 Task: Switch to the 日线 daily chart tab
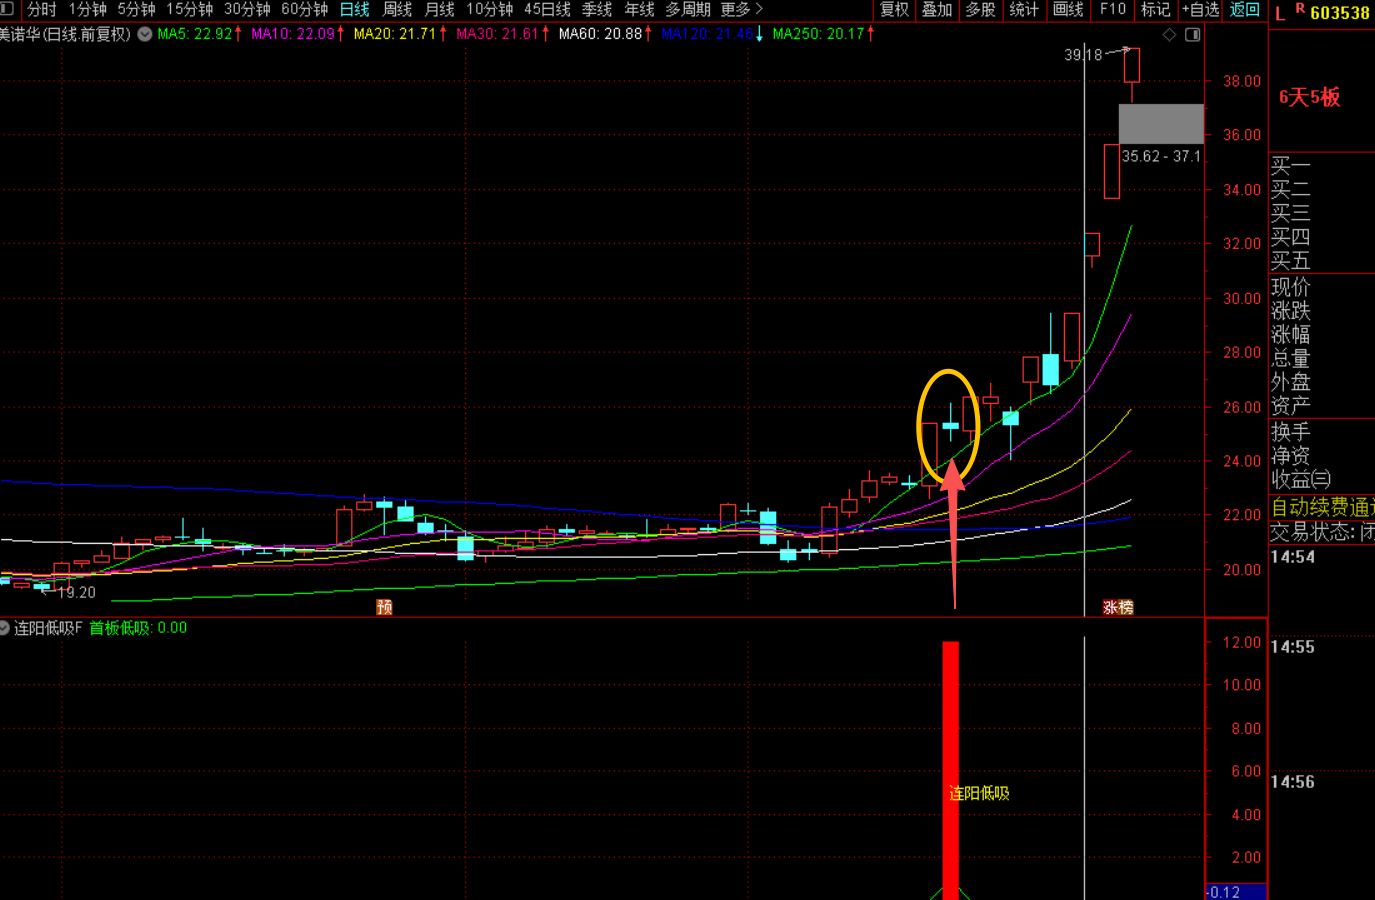click(x=354, y=9)
